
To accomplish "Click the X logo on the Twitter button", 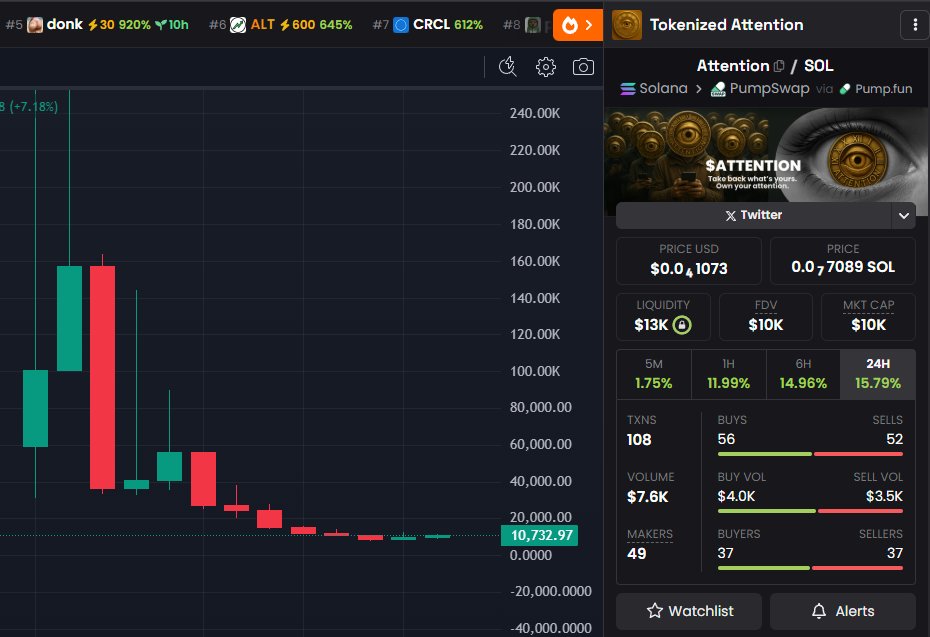I will [x=731, y=215].
